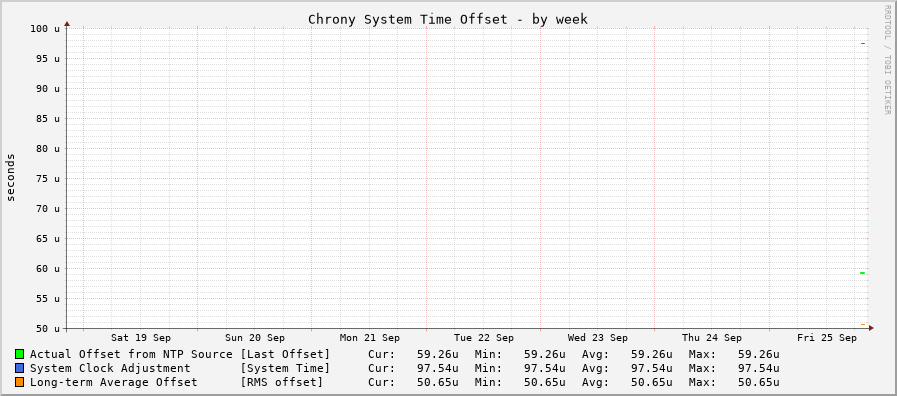Click the '[RMS offset]' legend text
897x396 pixels.
281,382
